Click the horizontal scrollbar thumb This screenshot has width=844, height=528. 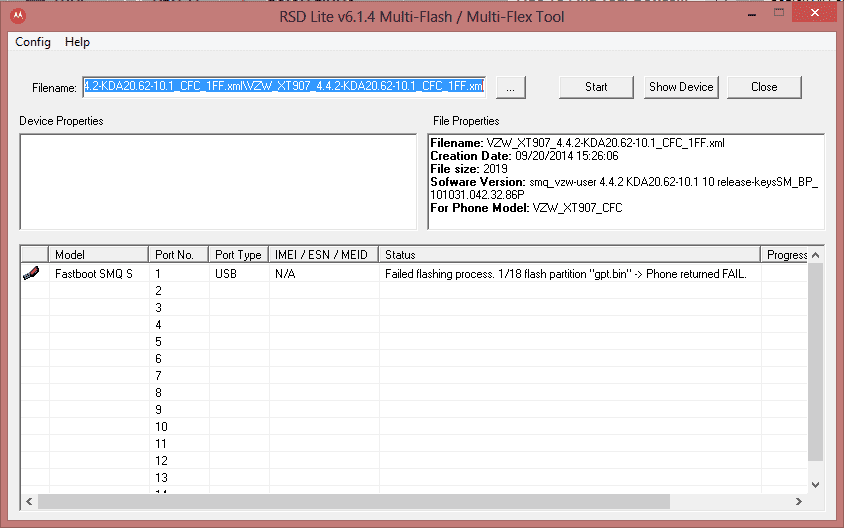coord(354,502)
